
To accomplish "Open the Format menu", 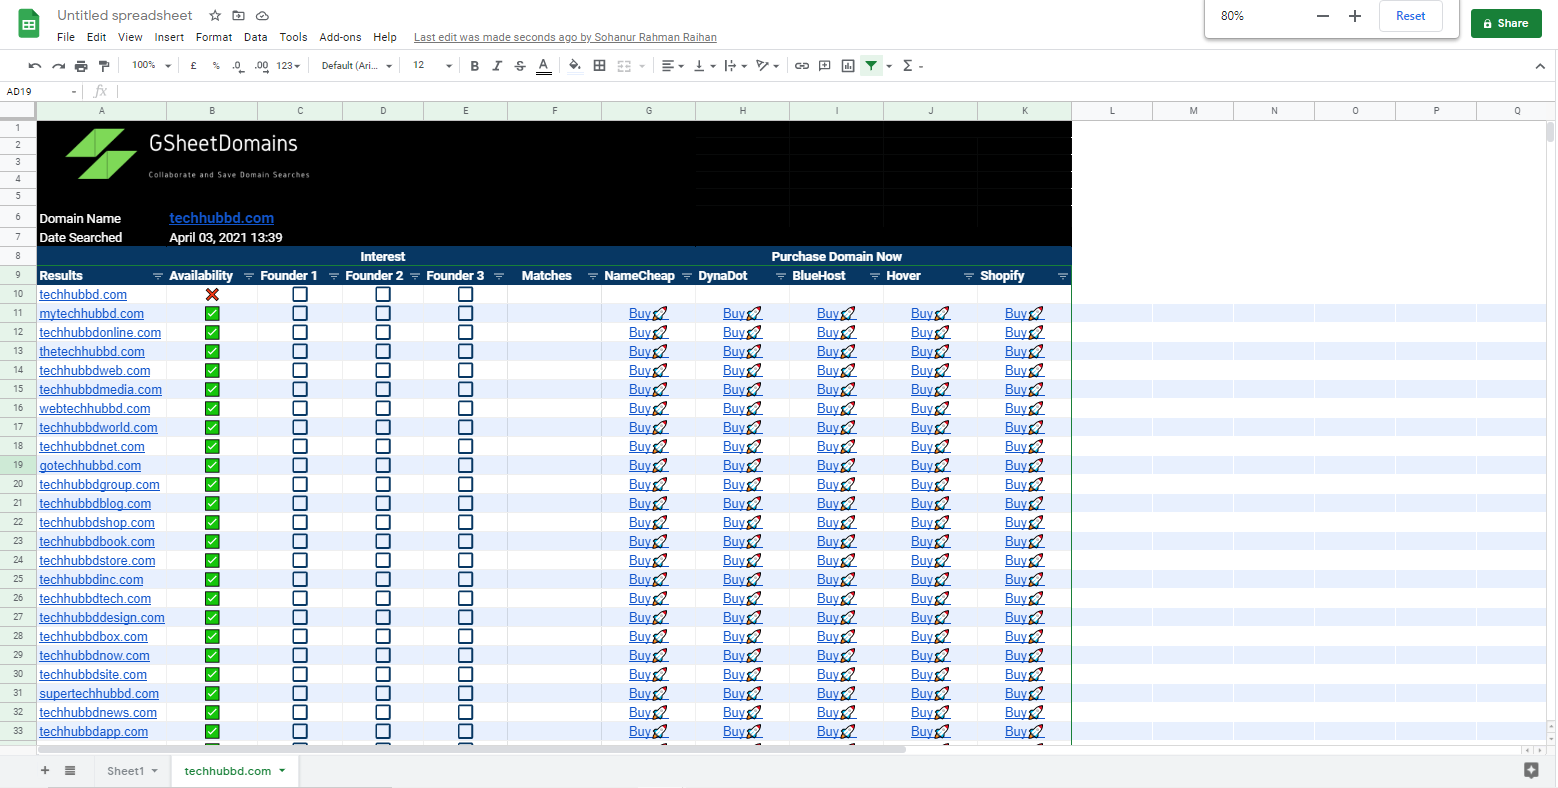I will pos(213,37).
